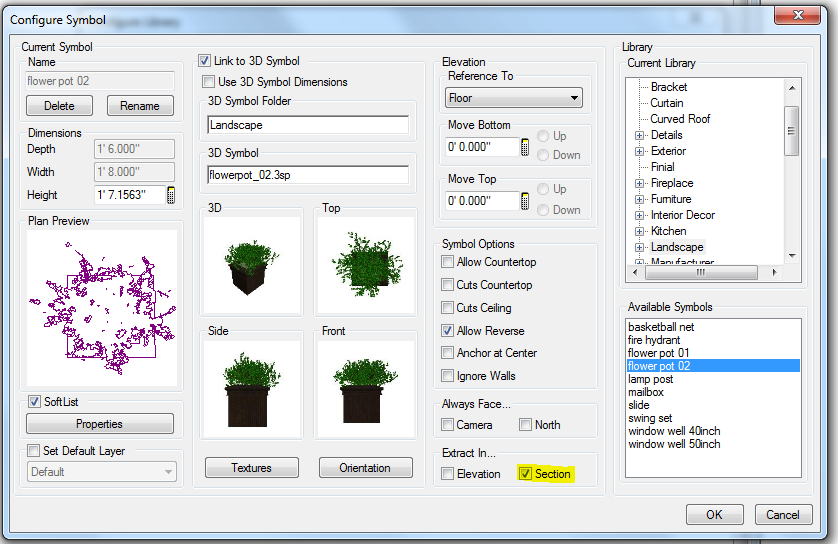Click Move Bottom value field
Viewport: 838px width, 544px height.
483,147
